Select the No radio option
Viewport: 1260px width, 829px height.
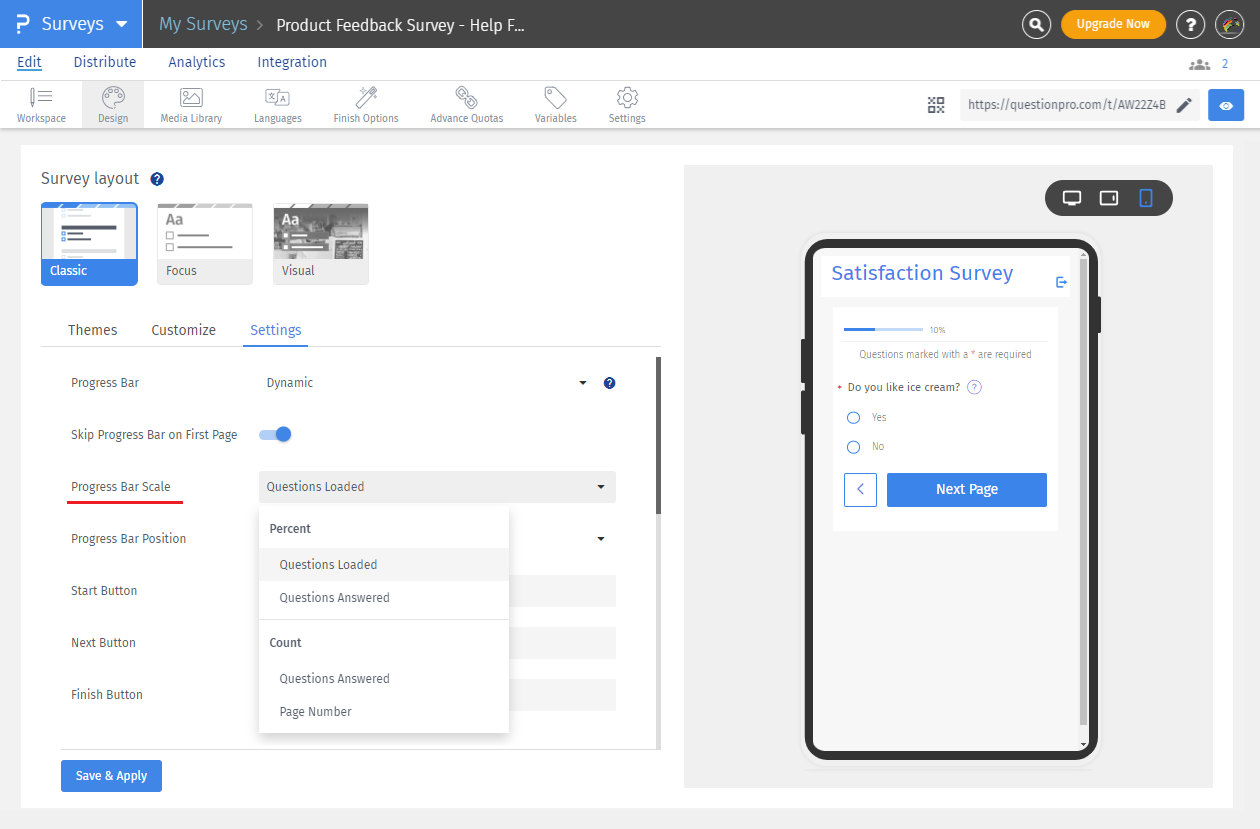pyautogui.click(x=854, y=447)
